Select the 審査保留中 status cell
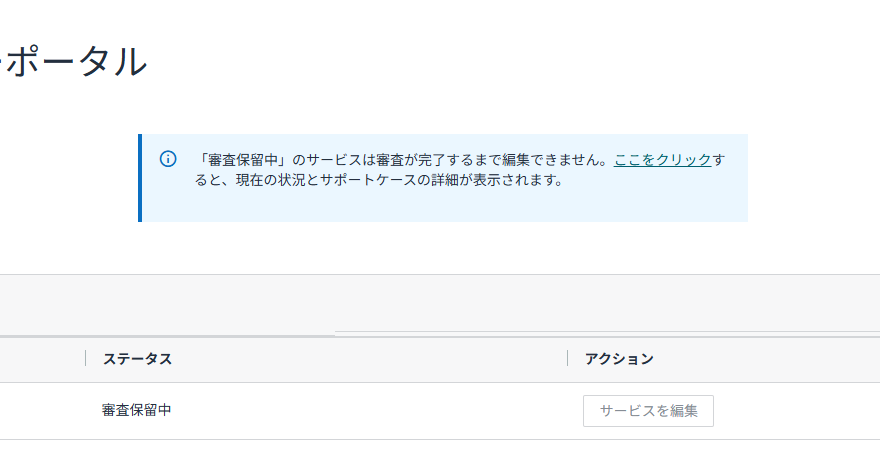 coord(137,410)
